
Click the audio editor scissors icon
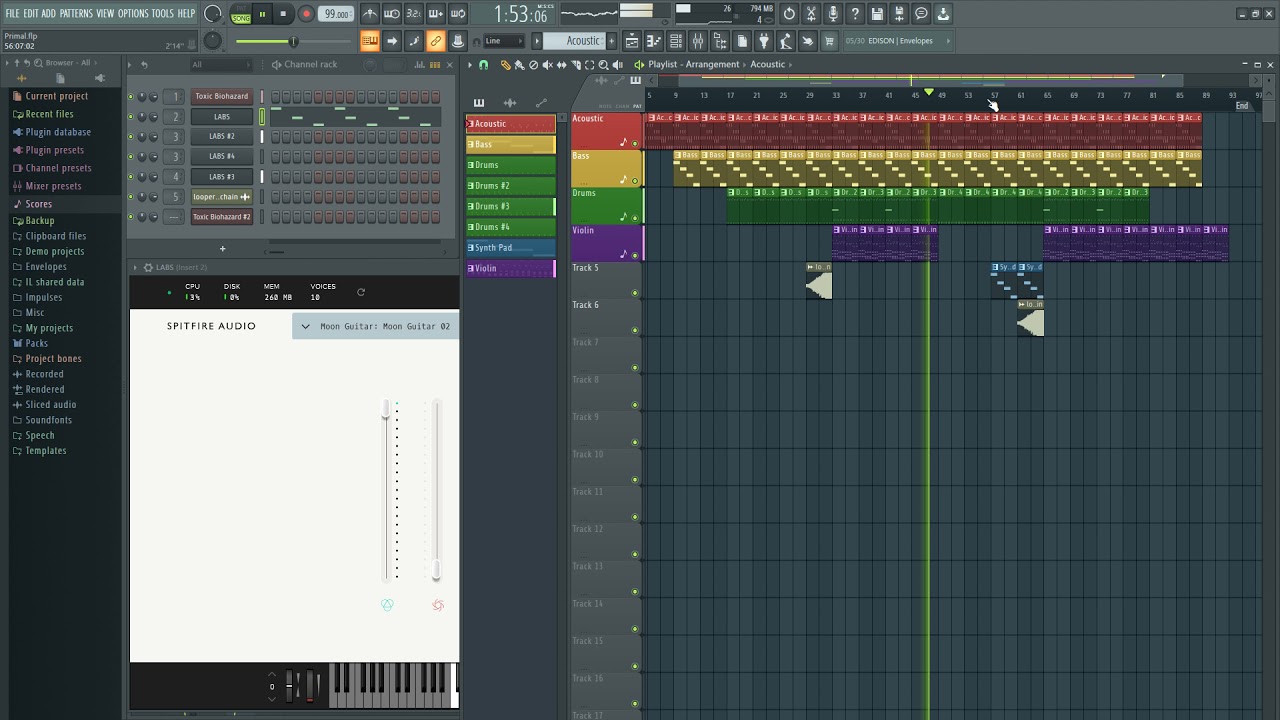[x=811, y=14]
